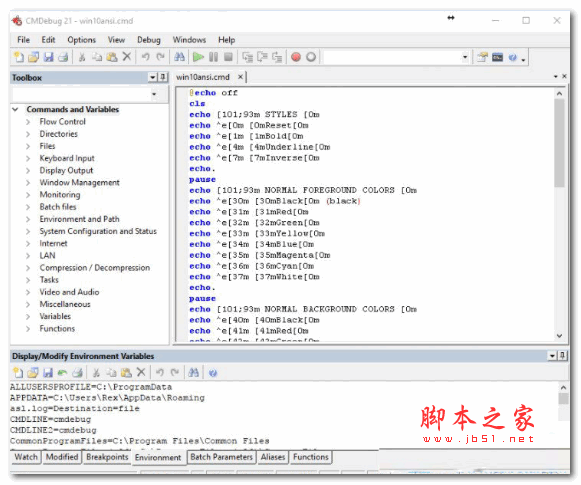Select the Display Output tree item
Viewport: 581px width, 485px height.
pyautogui.click(x=66, y=170)
